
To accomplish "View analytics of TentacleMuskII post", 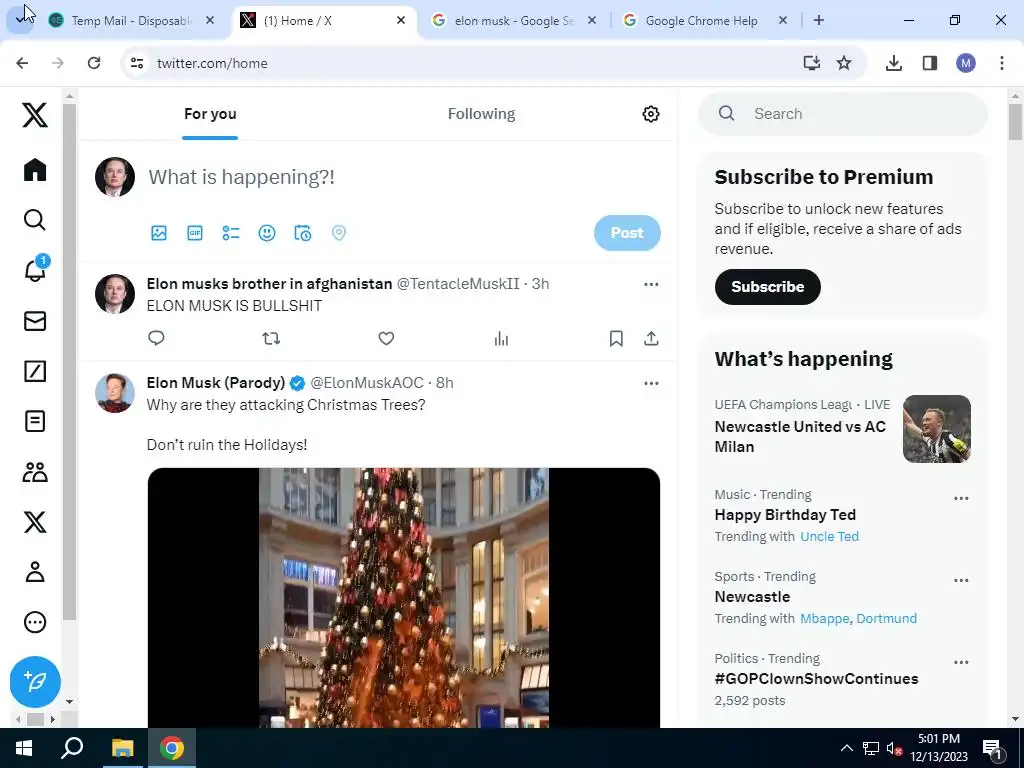I will 501,338.
